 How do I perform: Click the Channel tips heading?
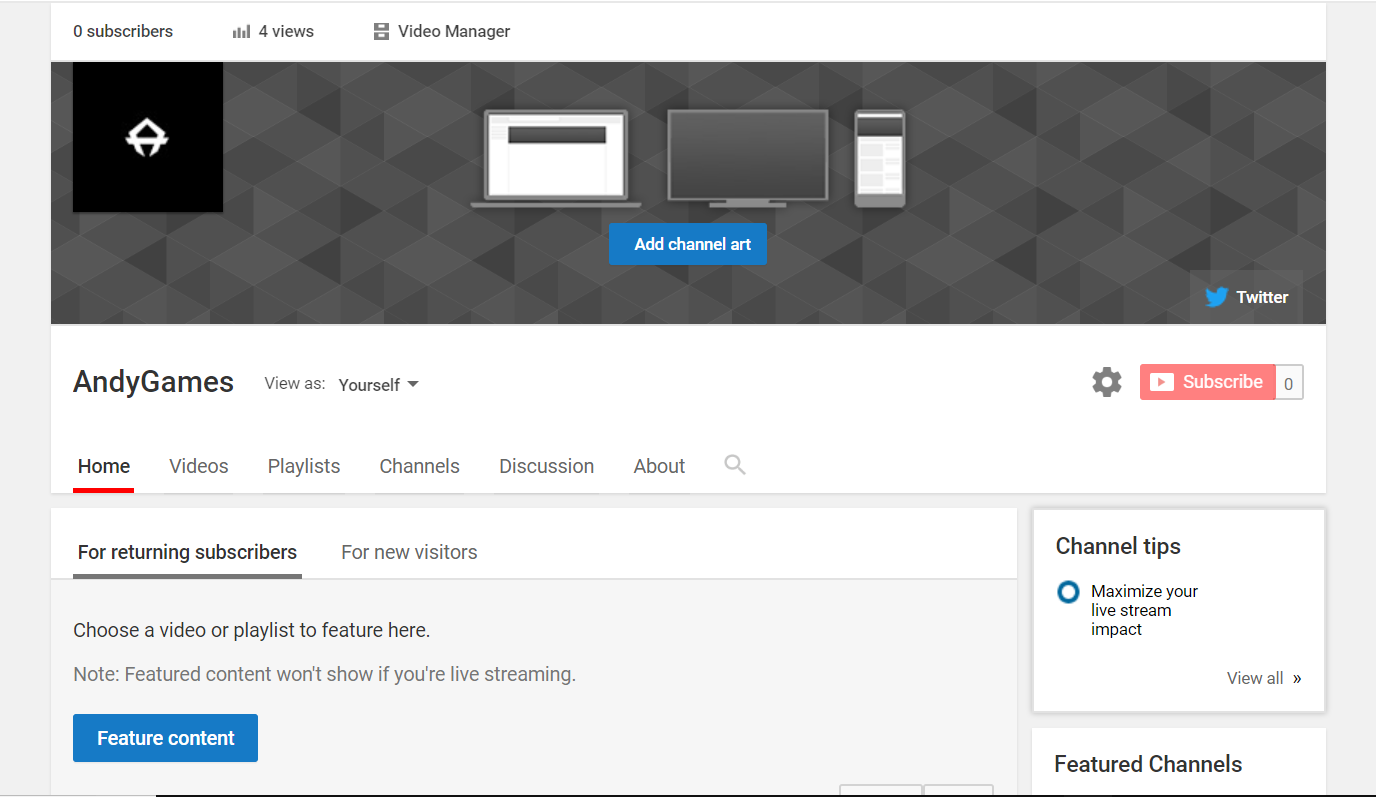pyautogui.click(x=1118, y=546)
